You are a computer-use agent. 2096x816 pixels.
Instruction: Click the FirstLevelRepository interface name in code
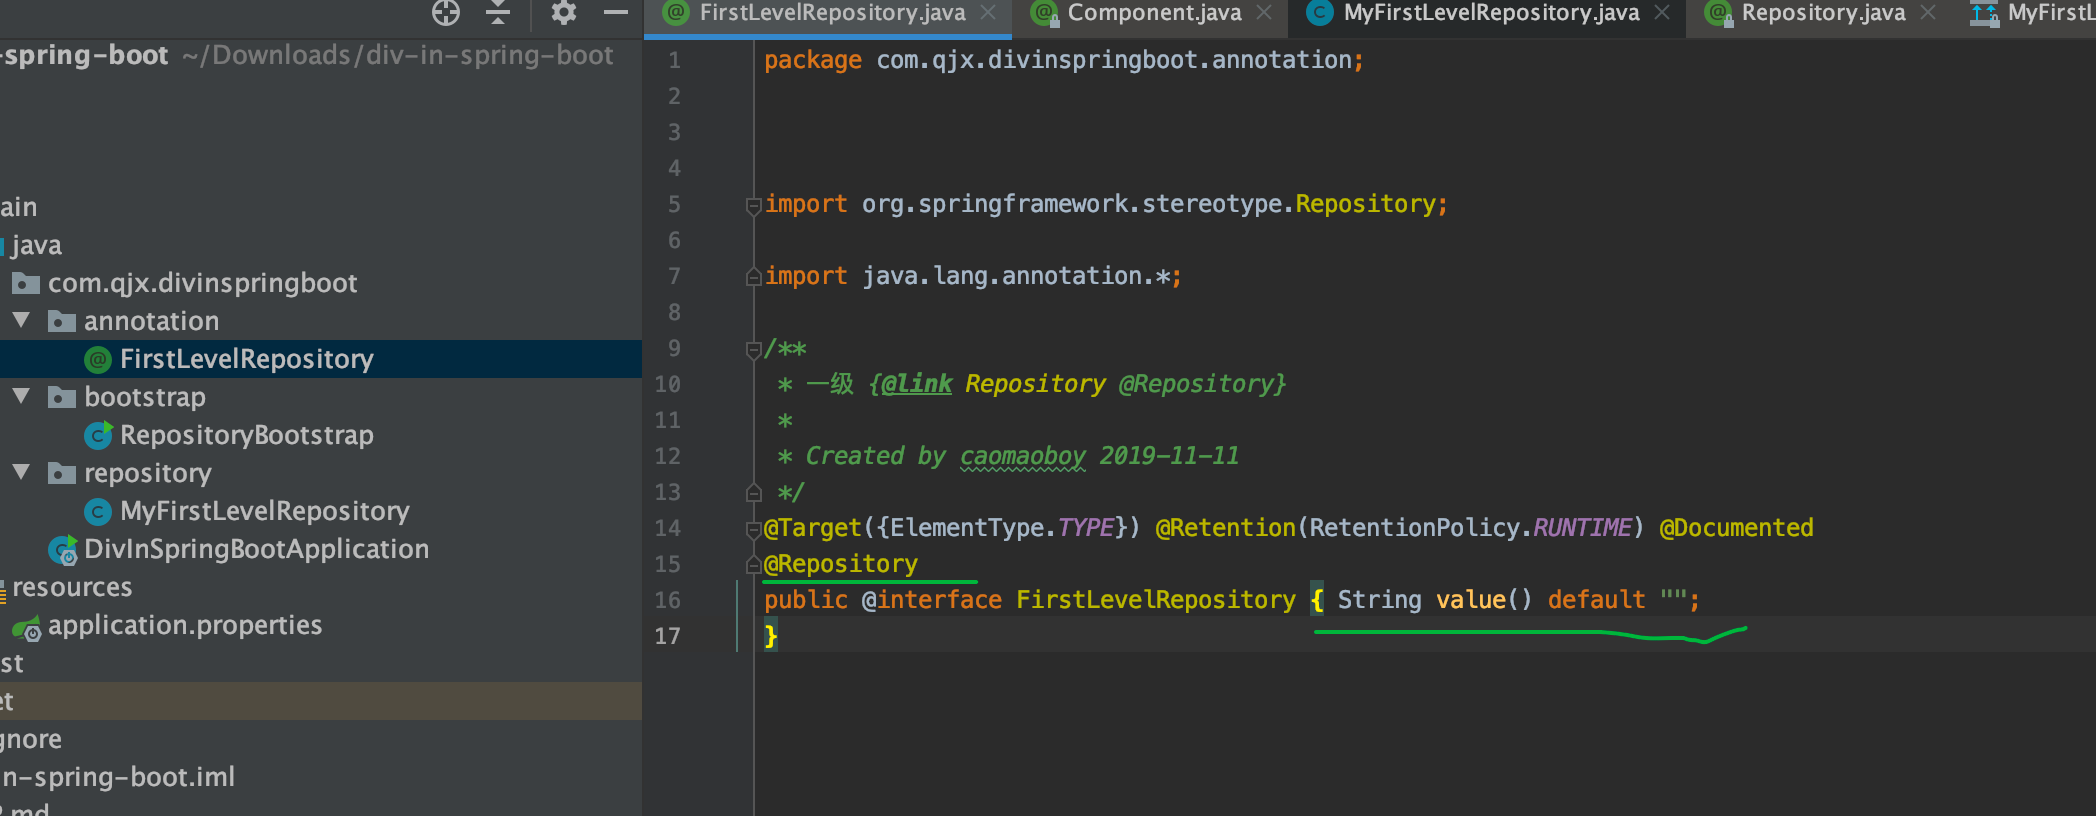(1156, 600)
